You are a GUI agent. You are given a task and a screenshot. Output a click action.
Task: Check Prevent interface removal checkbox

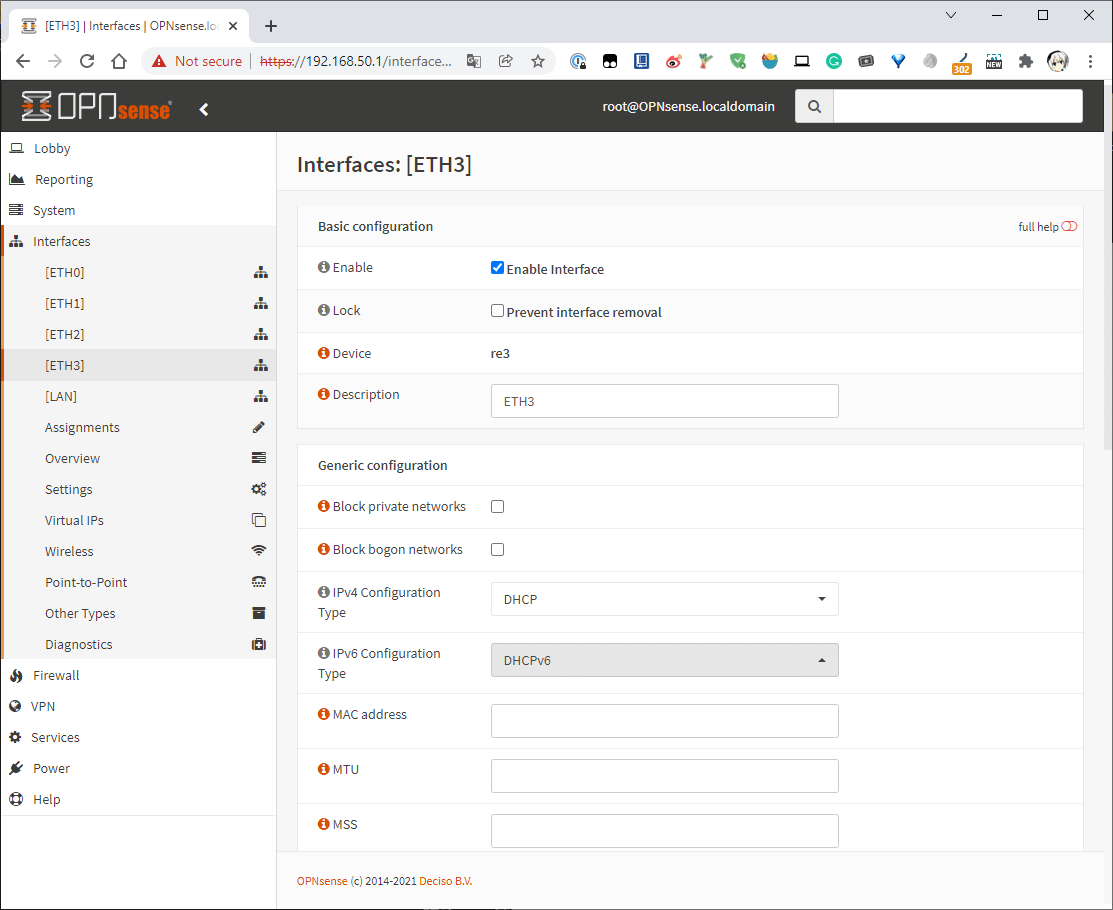tap(497, 311)
